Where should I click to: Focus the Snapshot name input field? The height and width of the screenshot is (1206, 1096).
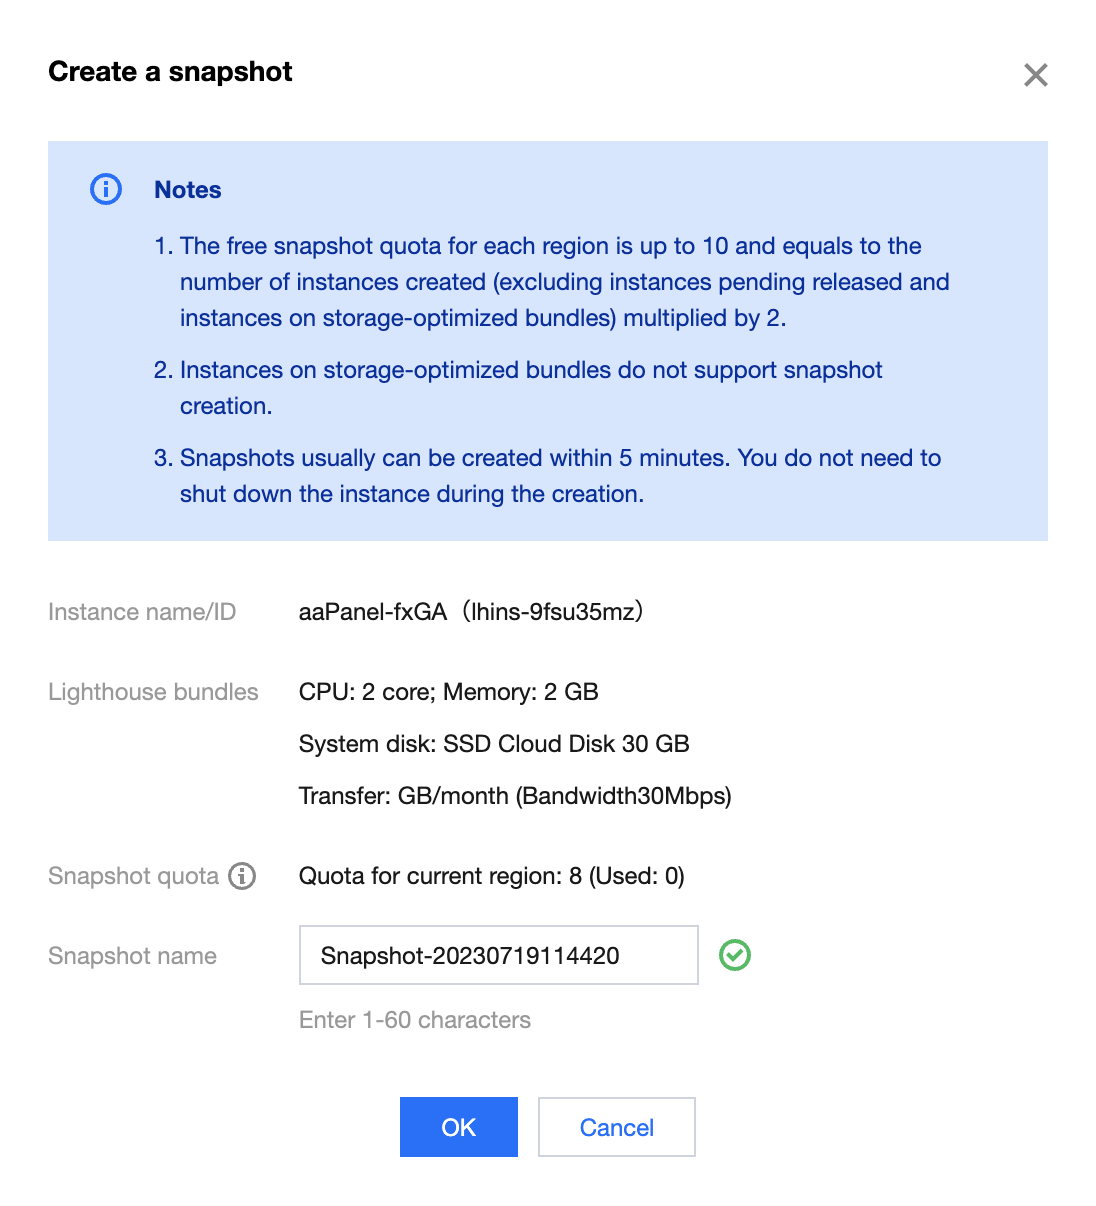click(x=498, y=955)
